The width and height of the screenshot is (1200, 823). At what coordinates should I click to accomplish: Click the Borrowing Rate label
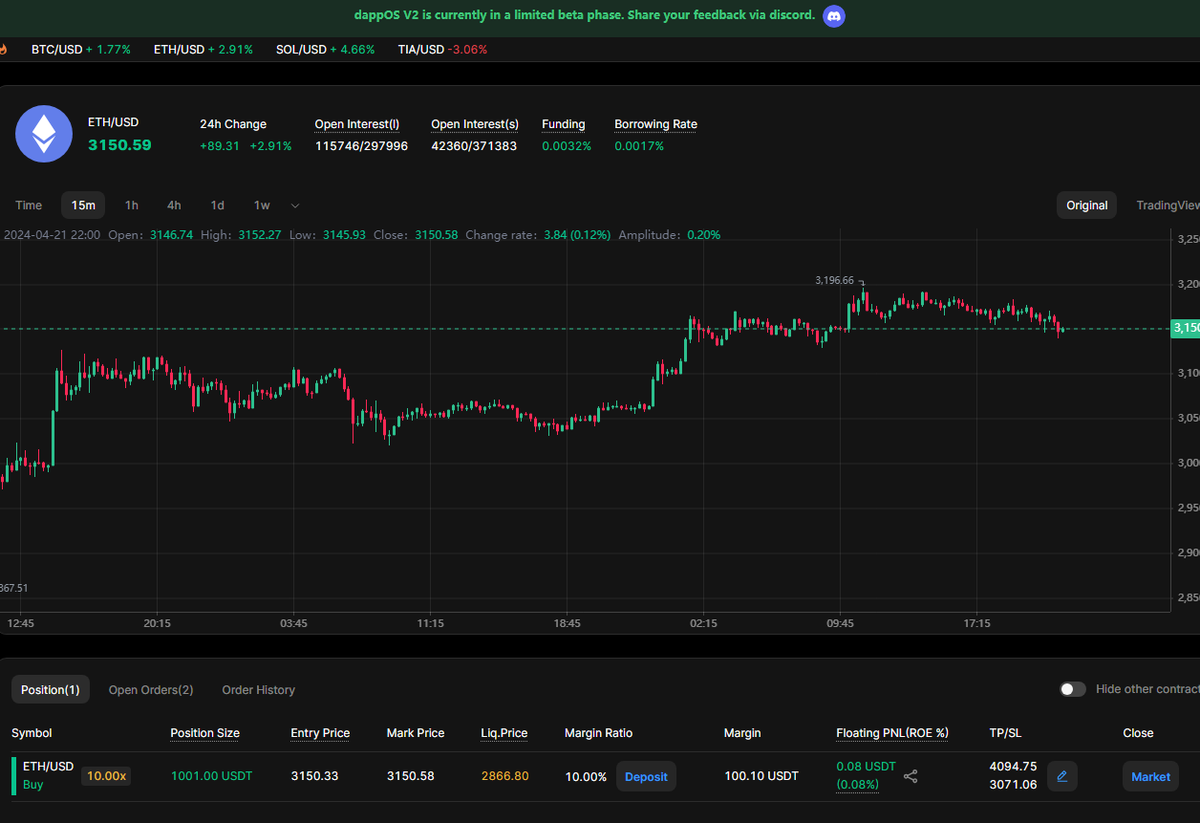(x=656, y=124)
